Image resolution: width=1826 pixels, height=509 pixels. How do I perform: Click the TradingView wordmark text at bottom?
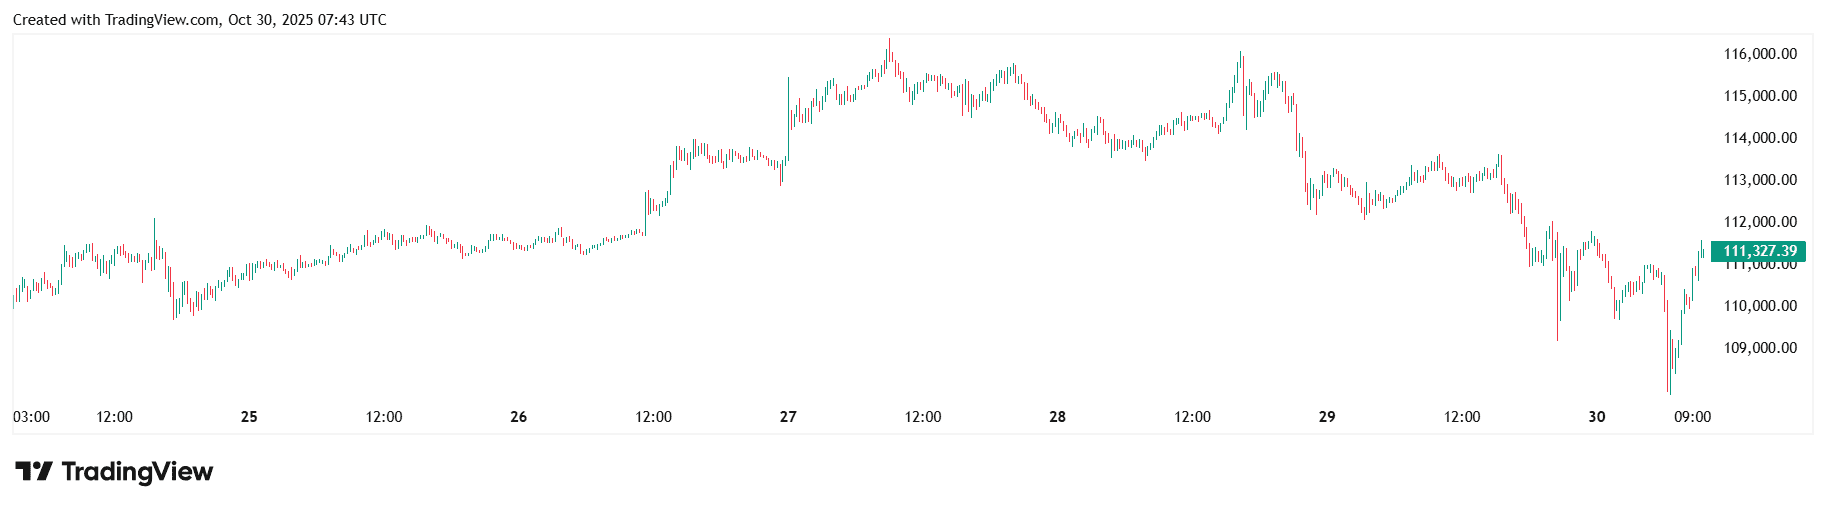click(x=137, y=471)
